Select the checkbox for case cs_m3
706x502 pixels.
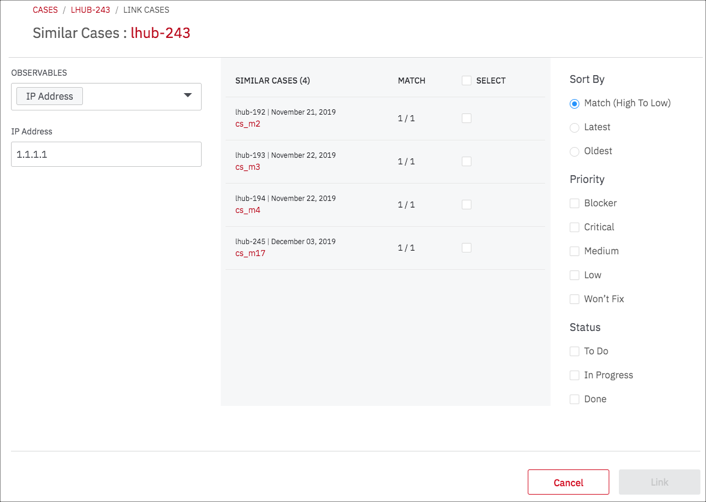click(466, 162)
